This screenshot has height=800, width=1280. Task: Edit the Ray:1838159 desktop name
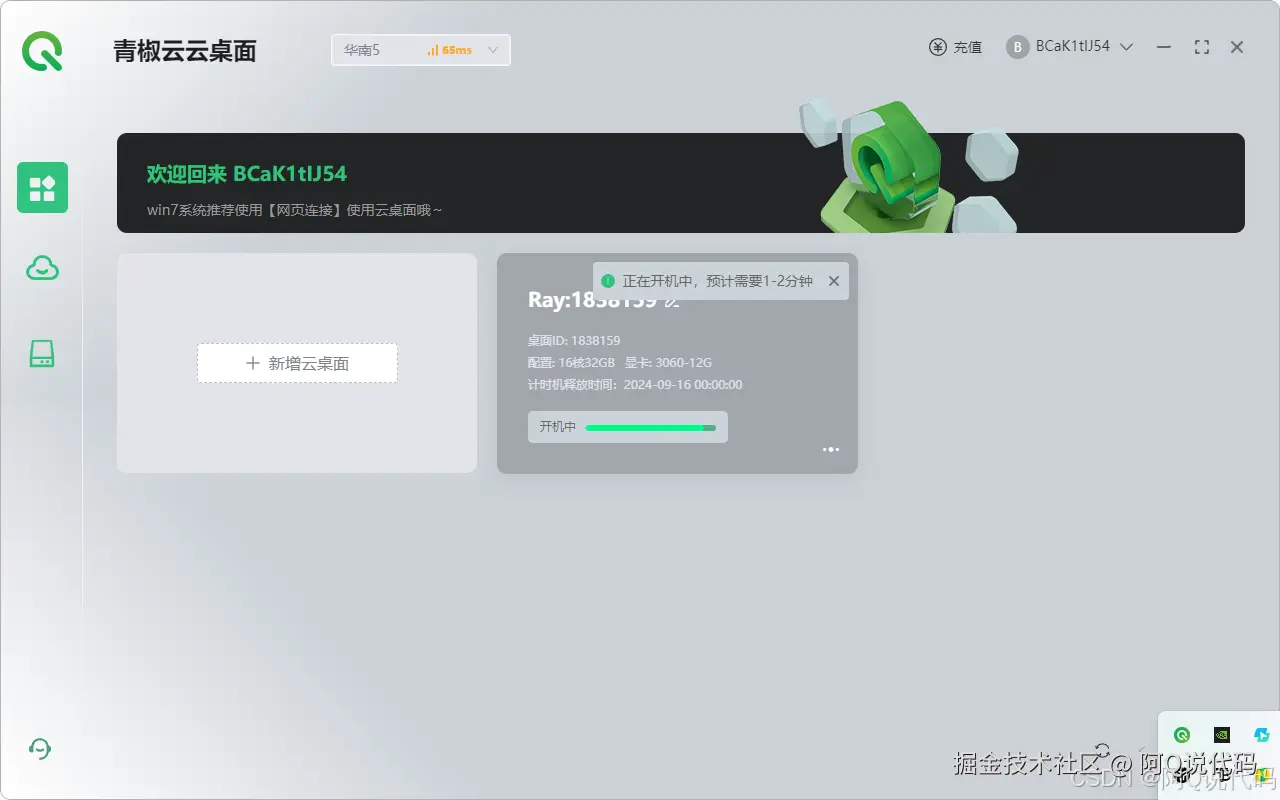[x=673, y=300]
